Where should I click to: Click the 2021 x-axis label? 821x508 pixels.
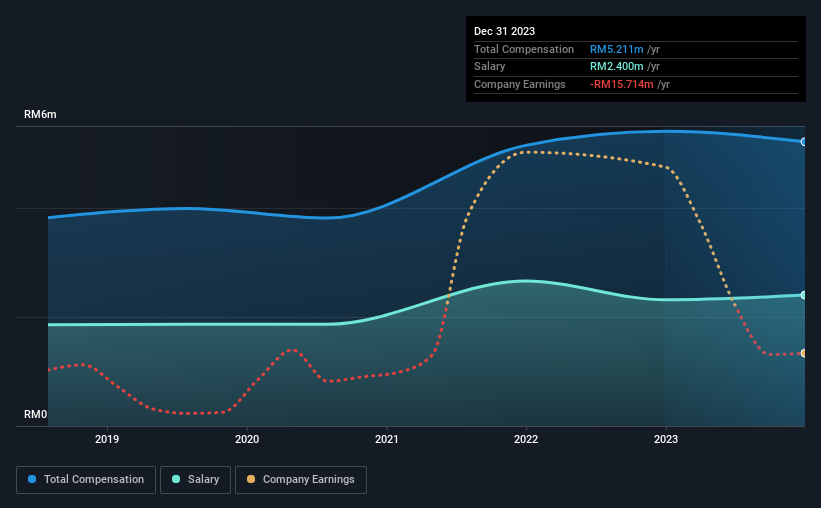386,439
